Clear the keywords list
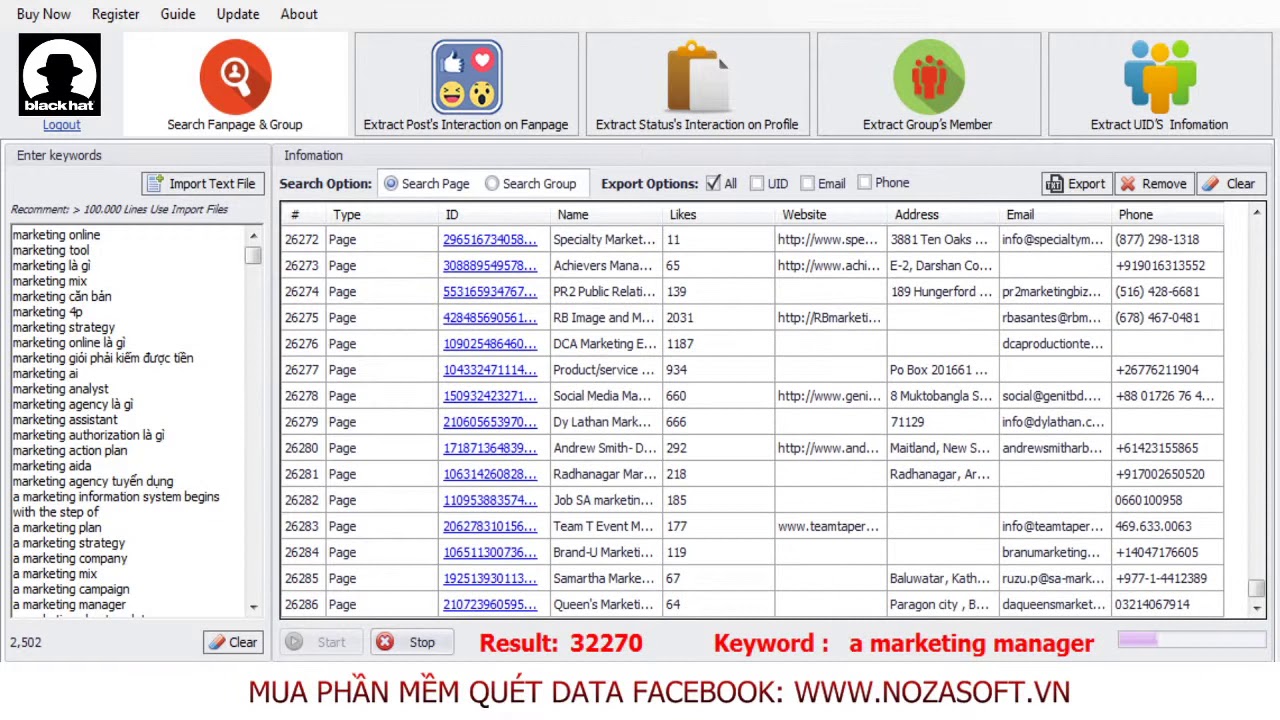 tap(233, 642)
